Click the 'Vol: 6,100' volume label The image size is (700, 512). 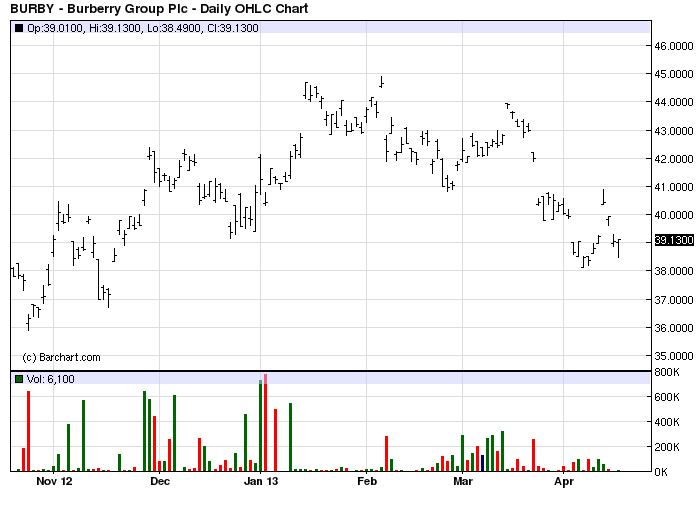(x=50, y=379)
